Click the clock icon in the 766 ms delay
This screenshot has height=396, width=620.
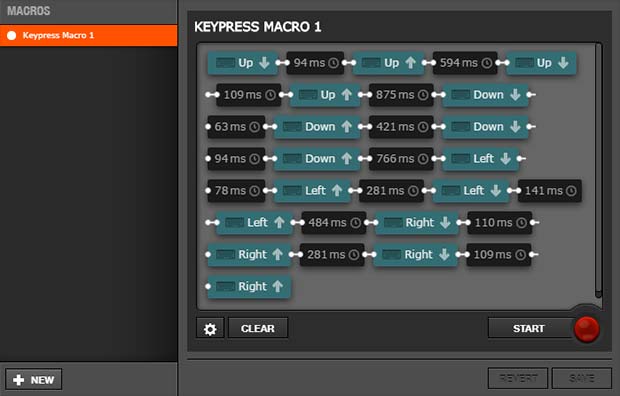(423, 159)
